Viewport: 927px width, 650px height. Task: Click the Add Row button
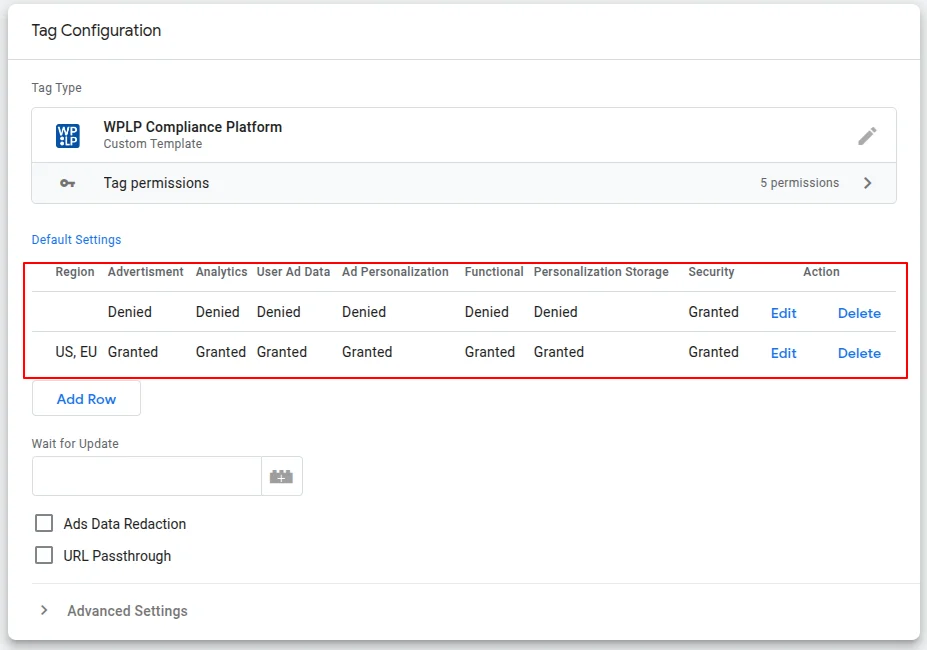click(x=86, y=398)
